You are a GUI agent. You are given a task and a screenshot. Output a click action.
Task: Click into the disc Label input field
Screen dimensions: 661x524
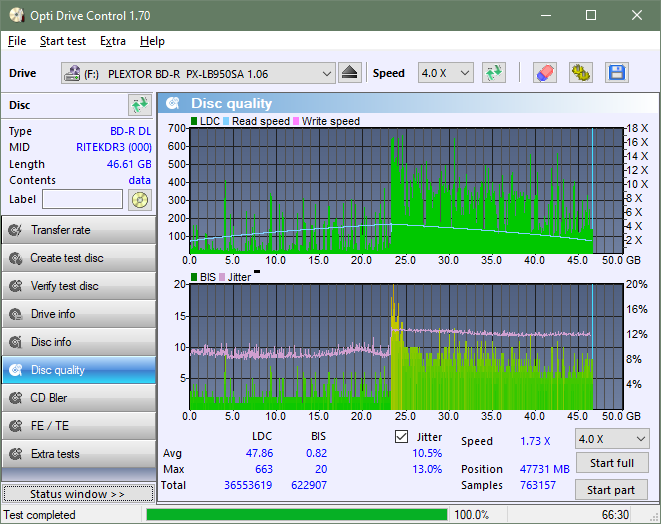pyautogui.click(x=83, y=199)
